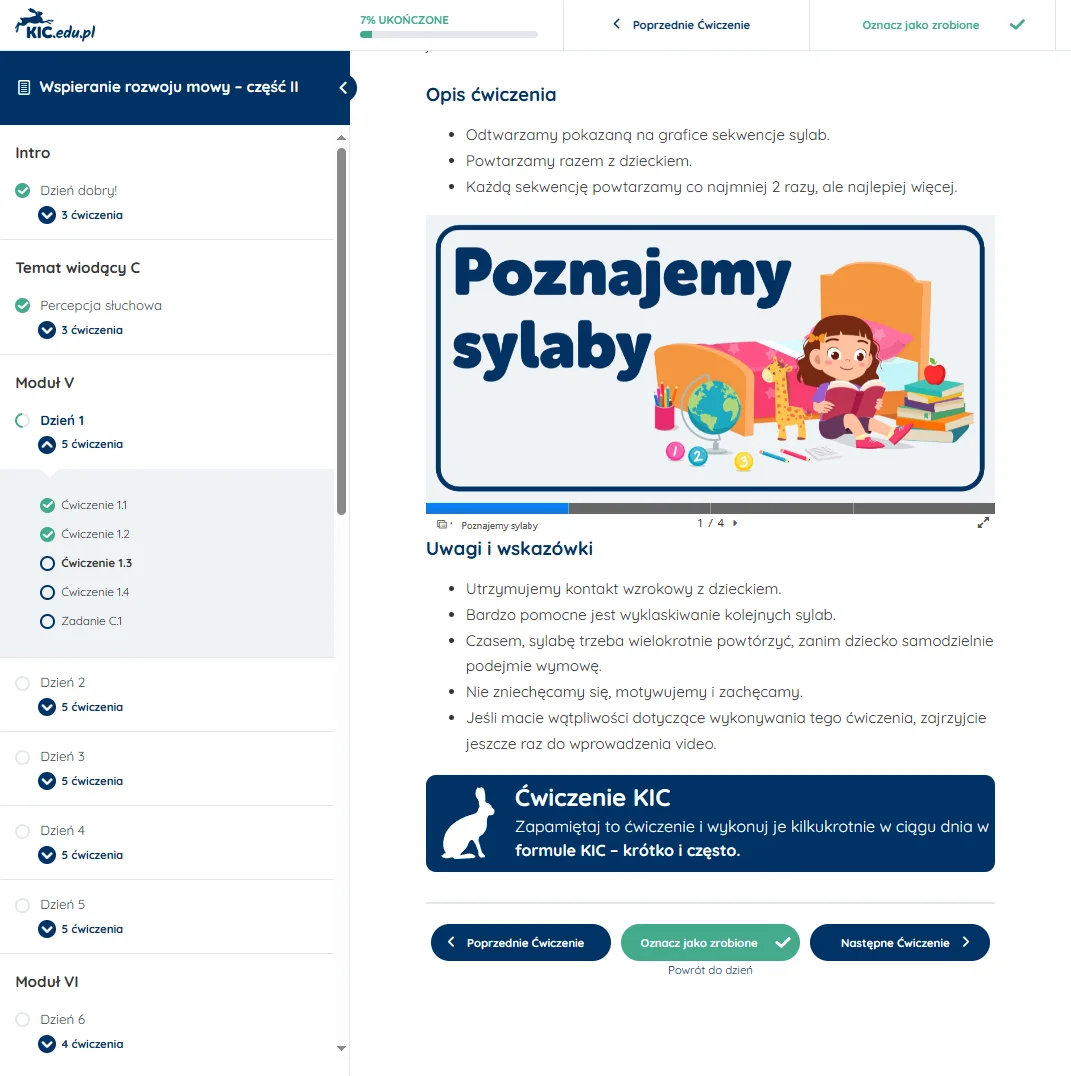Viewport: 1071px width, 1076px height.
Task: Click the Następne Ćwiczenie button
Action: 899,942
